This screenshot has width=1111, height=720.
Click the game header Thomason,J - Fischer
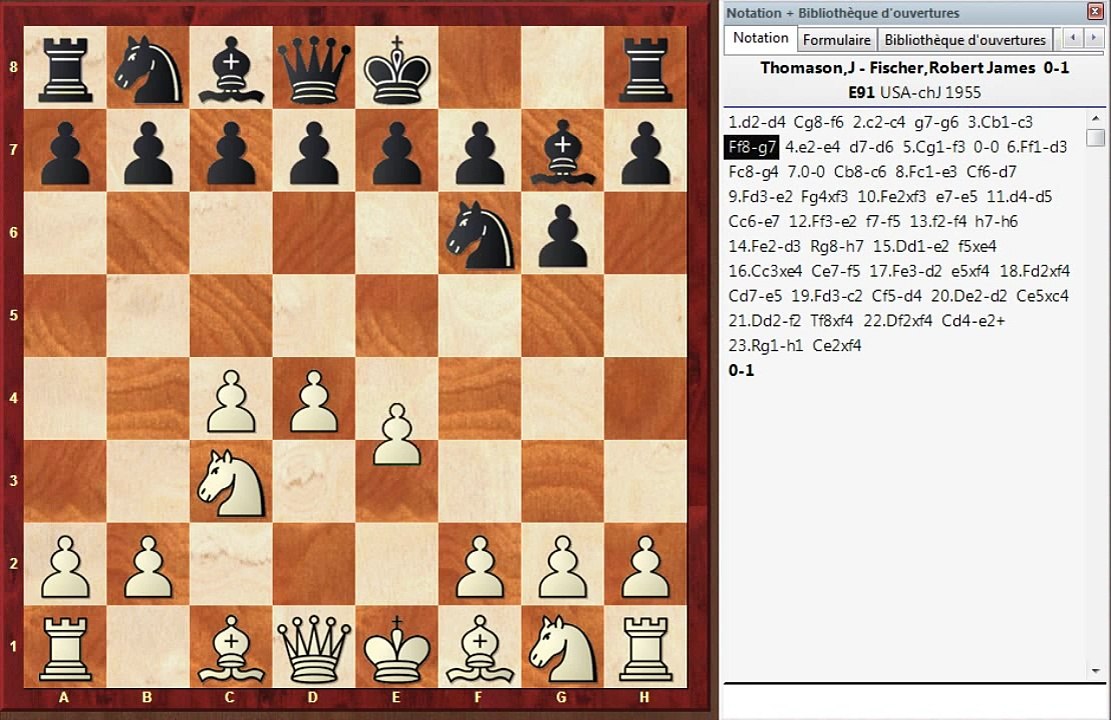click(x=914, y=68)
